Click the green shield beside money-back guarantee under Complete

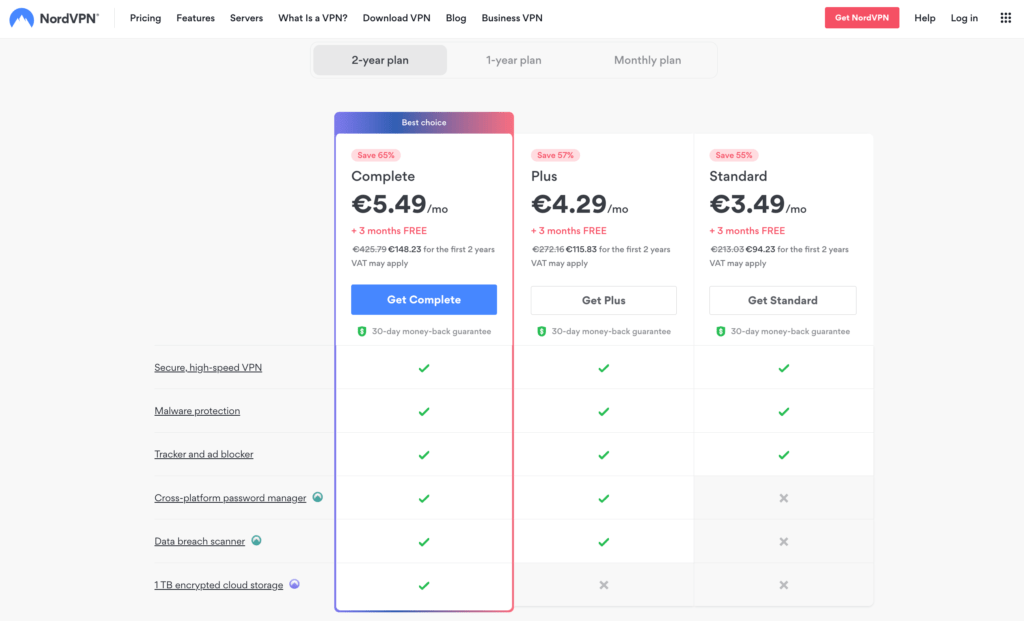[x=361, y=330]
